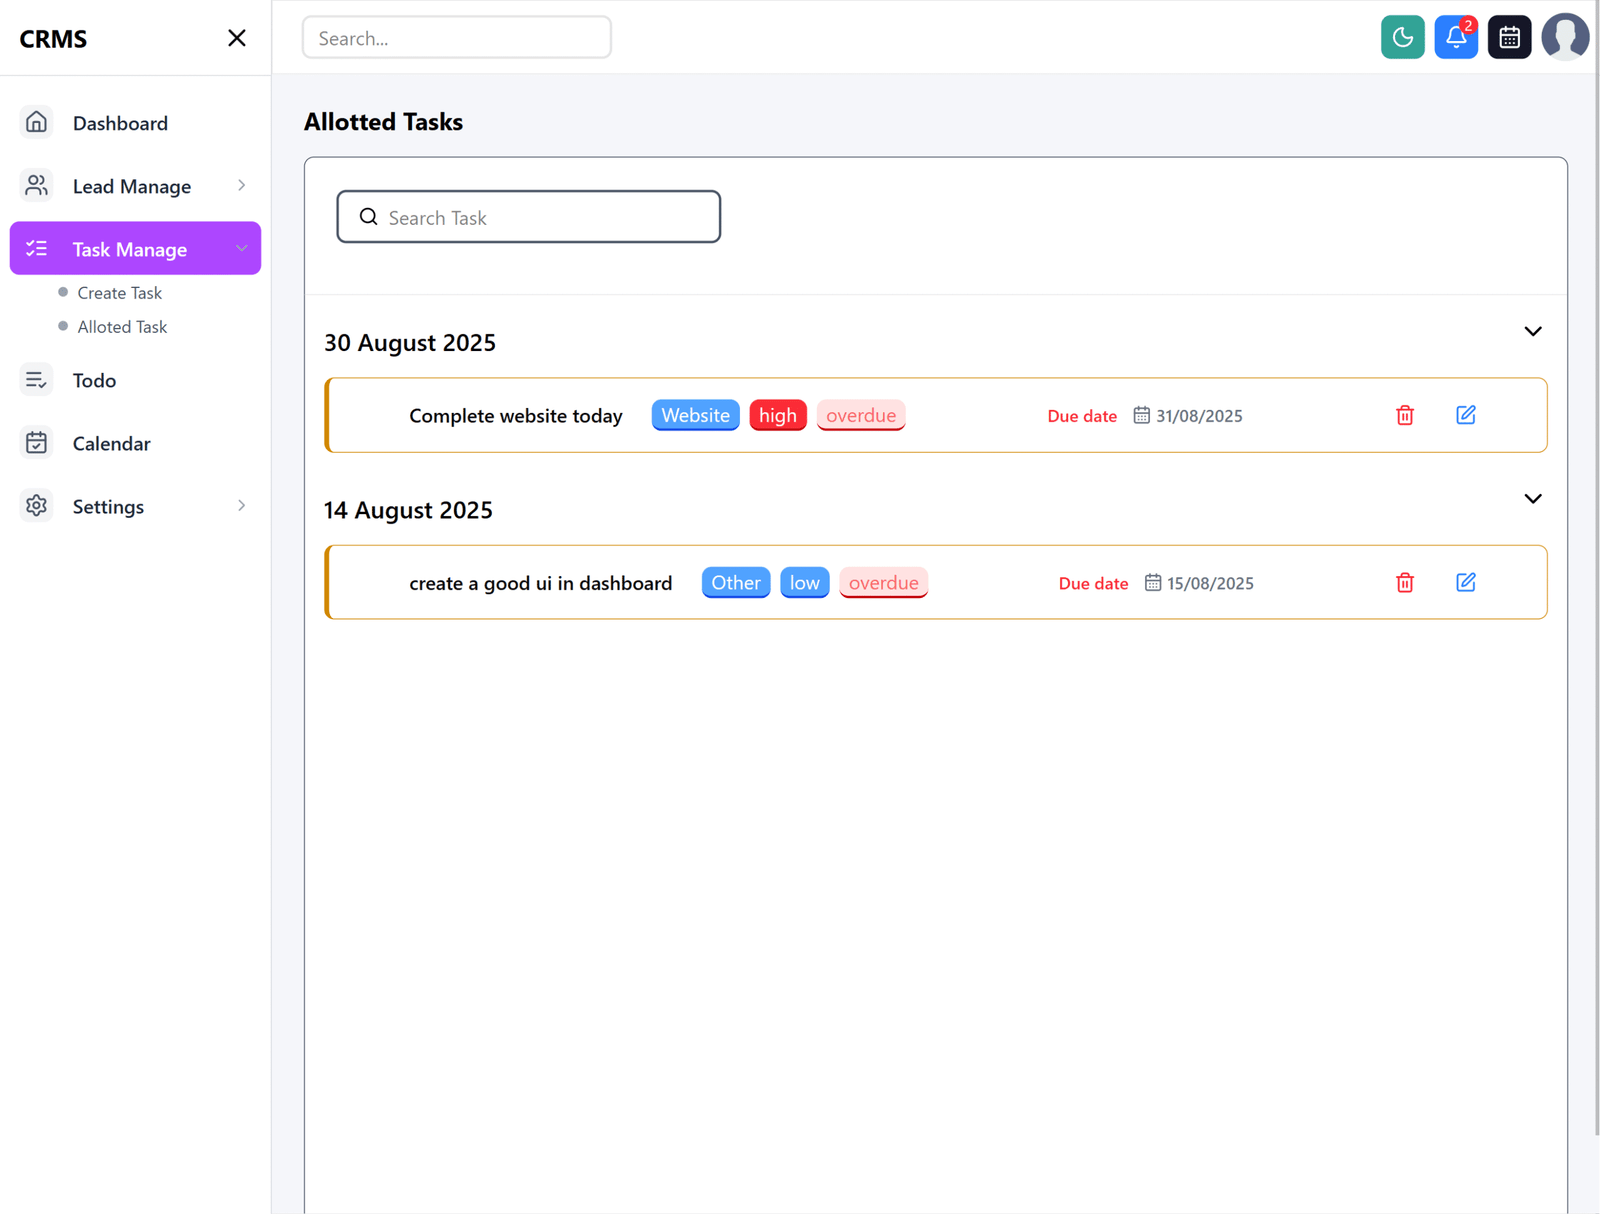The width and height of the screenshot is (1600, 1214).
Task: Expand the Lead Manage section
Action: pyautogui.click(x=242, y=185)
